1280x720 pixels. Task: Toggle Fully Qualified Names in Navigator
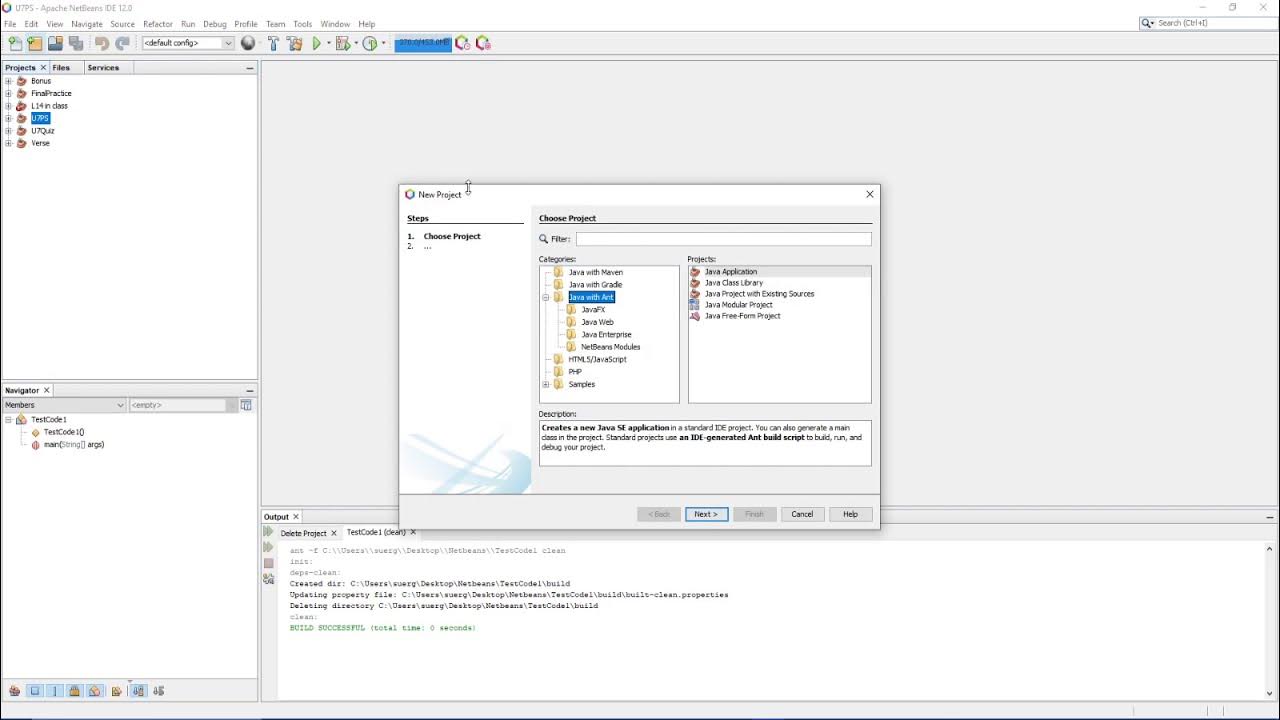tap(117, 691)
